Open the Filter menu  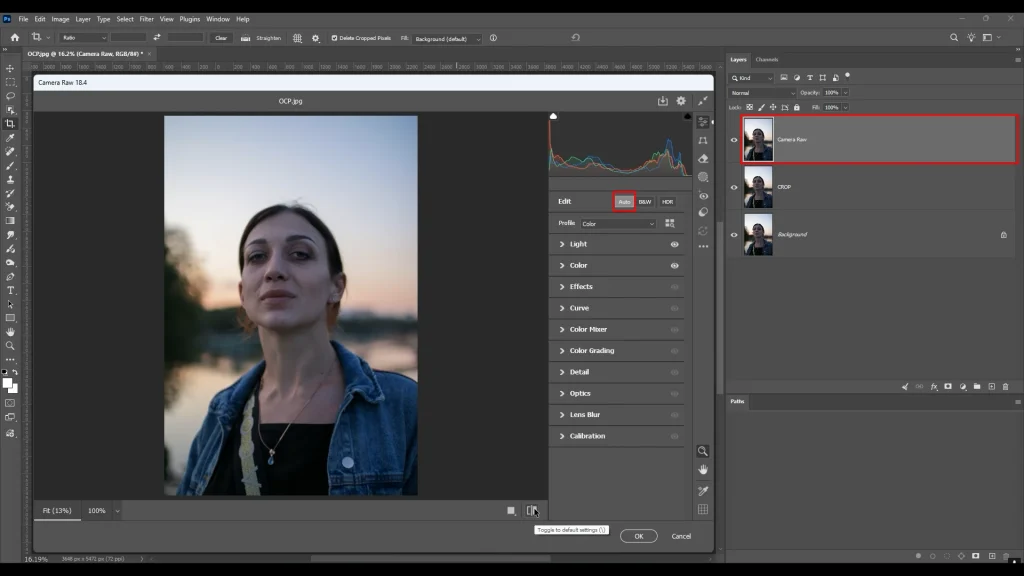coord(146,19)
